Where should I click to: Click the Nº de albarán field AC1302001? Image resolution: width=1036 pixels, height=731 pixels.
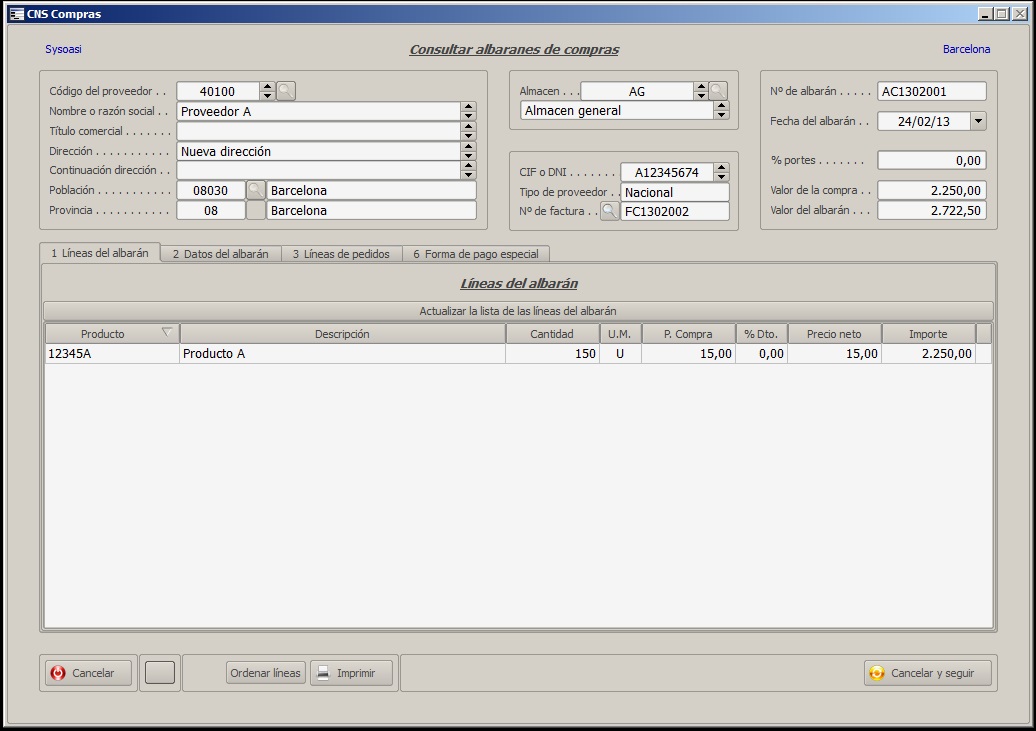tap(932, 91)
